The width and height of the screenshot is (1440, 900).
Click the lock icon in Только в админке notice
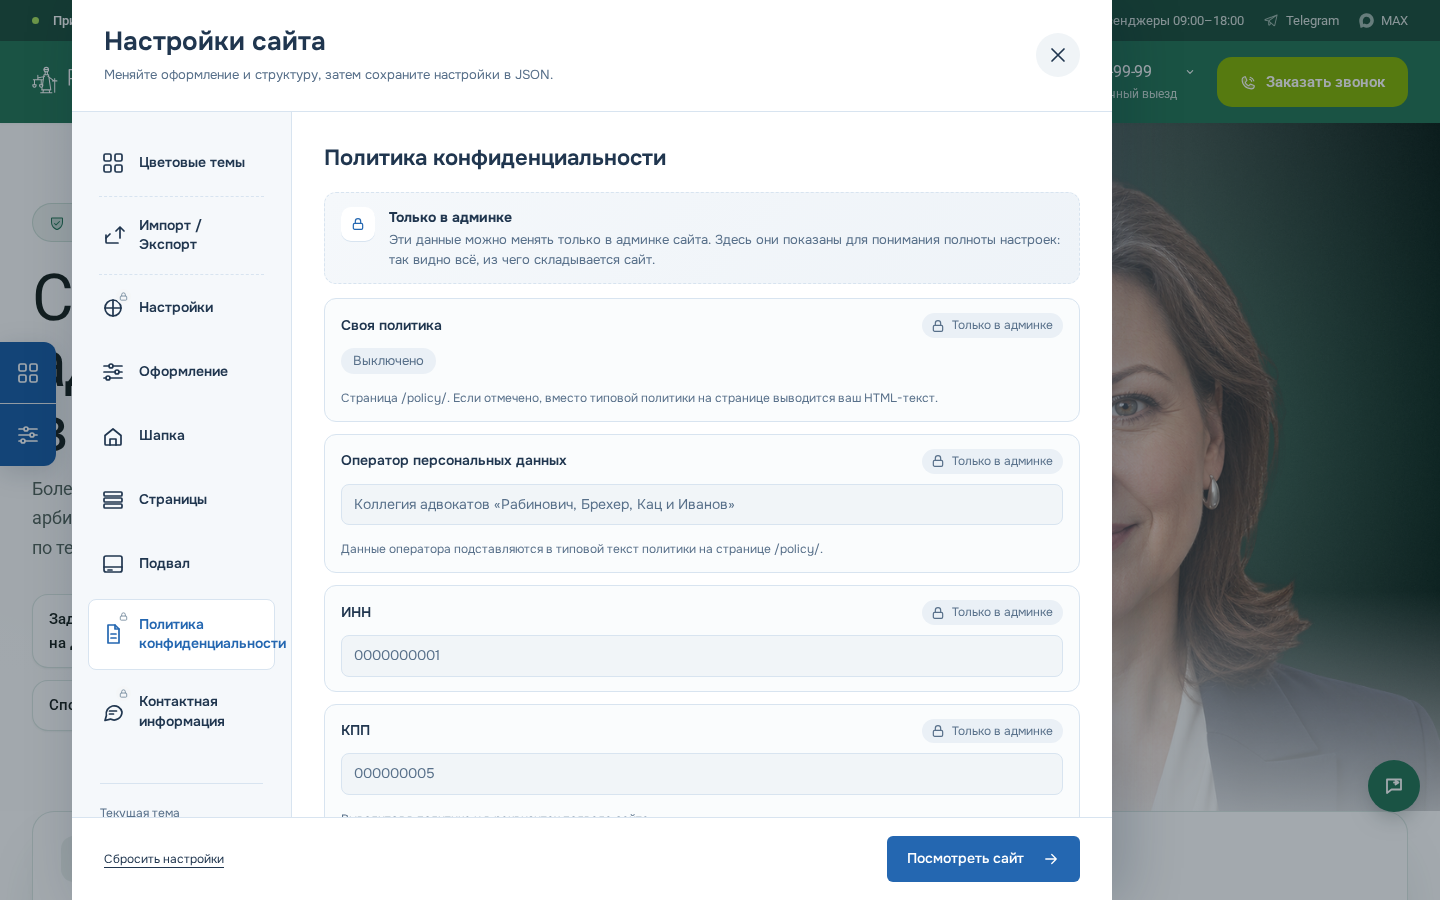pyautogui.click(x=358, y=224)
